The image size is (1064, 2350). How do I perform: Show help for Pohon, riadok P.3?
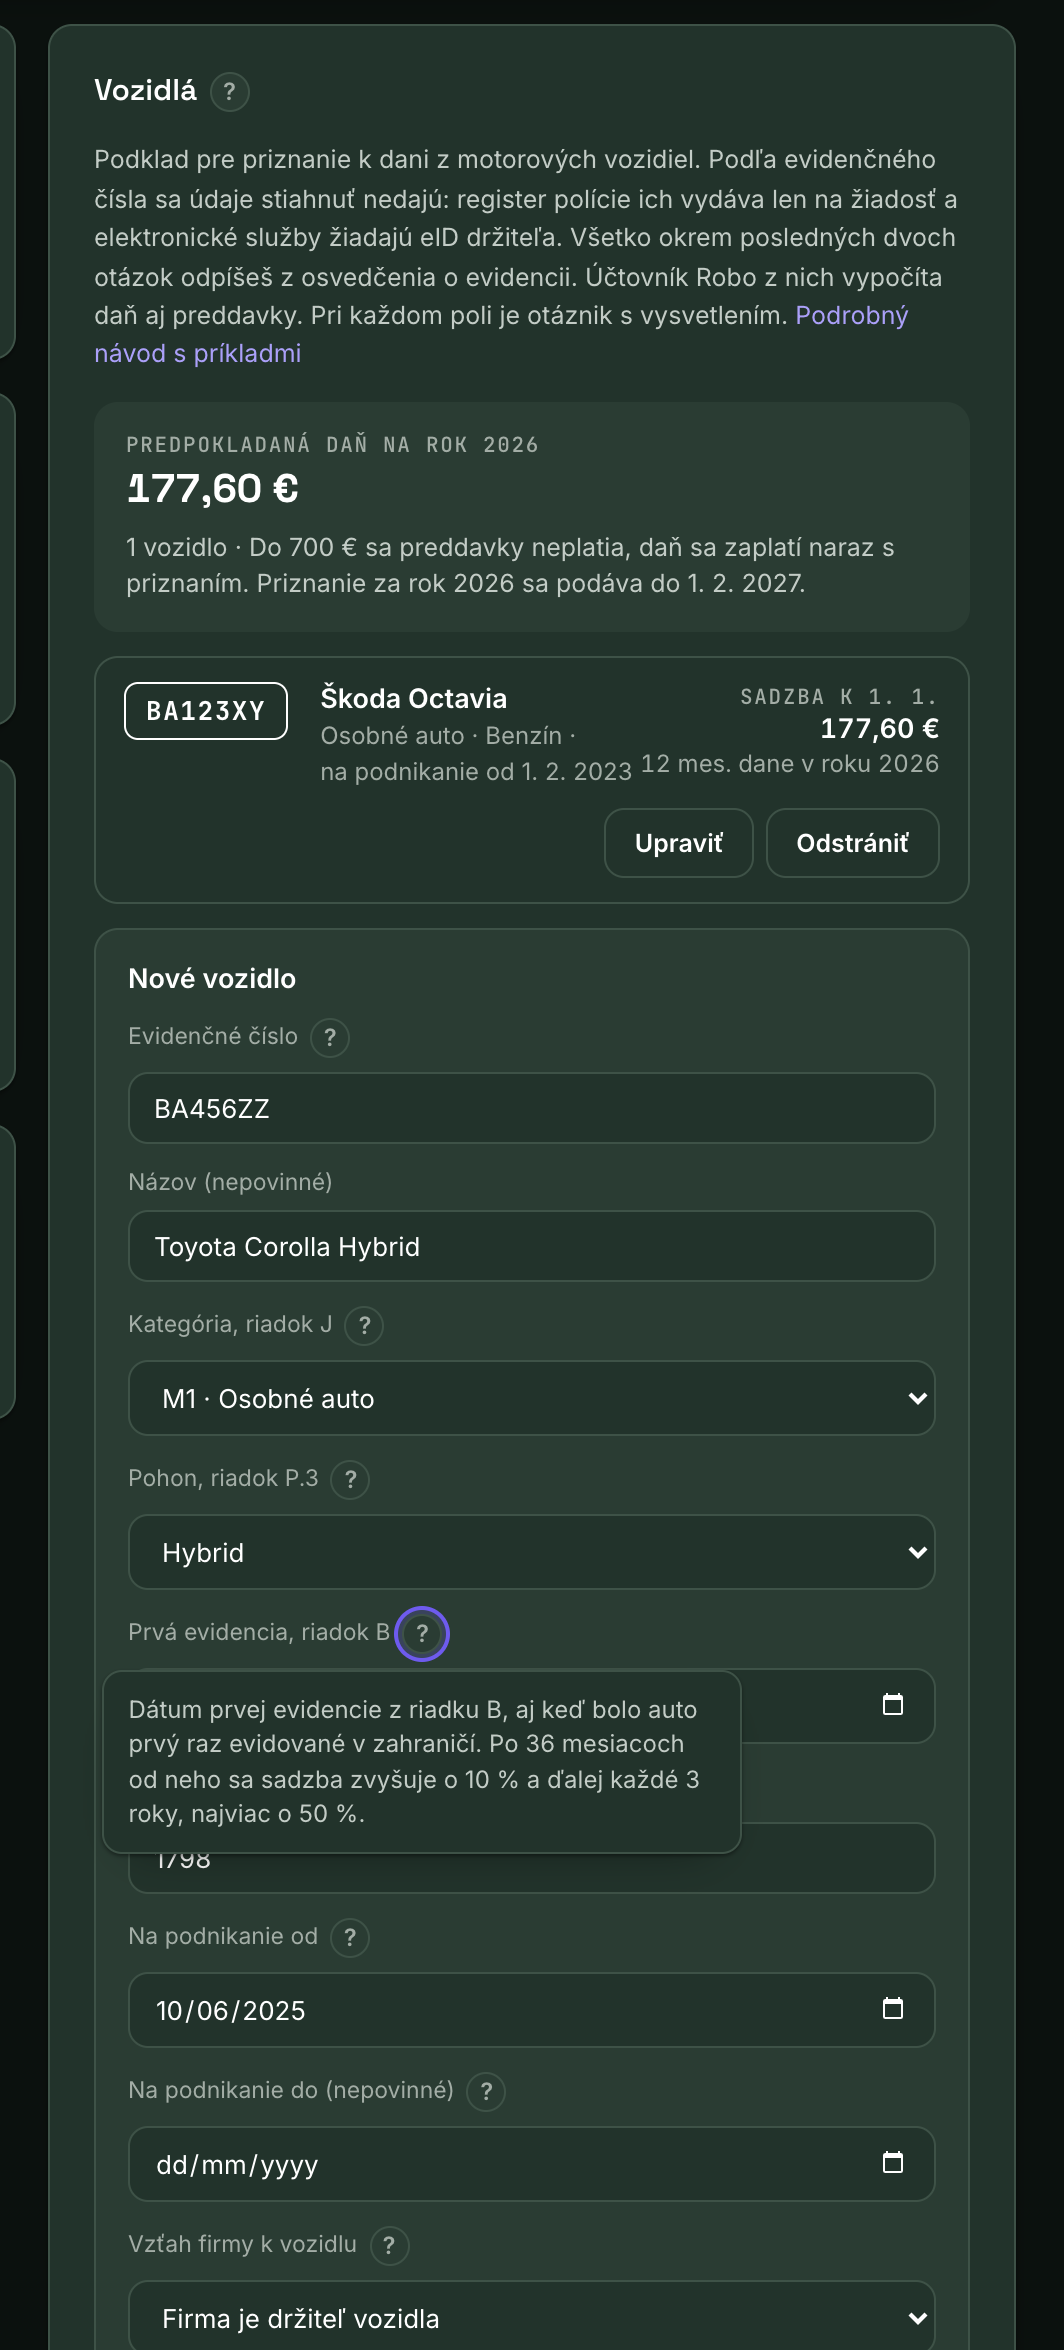[x=350, y=1480]
